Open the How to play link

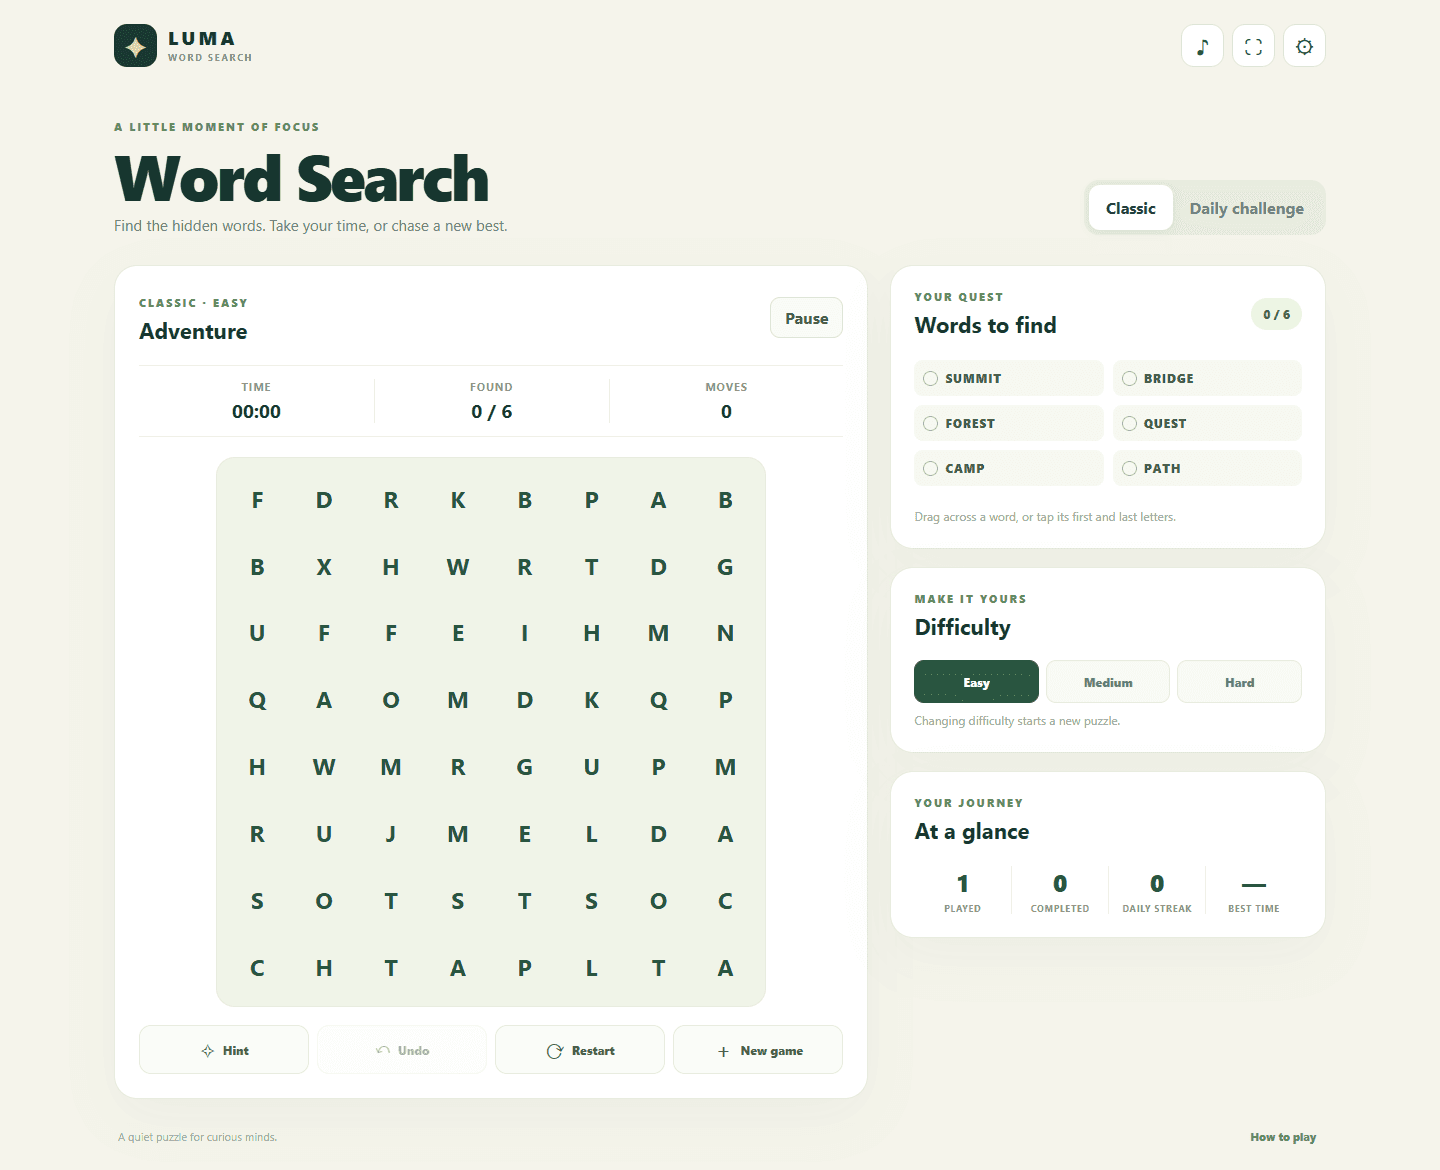(1283, 1137)
